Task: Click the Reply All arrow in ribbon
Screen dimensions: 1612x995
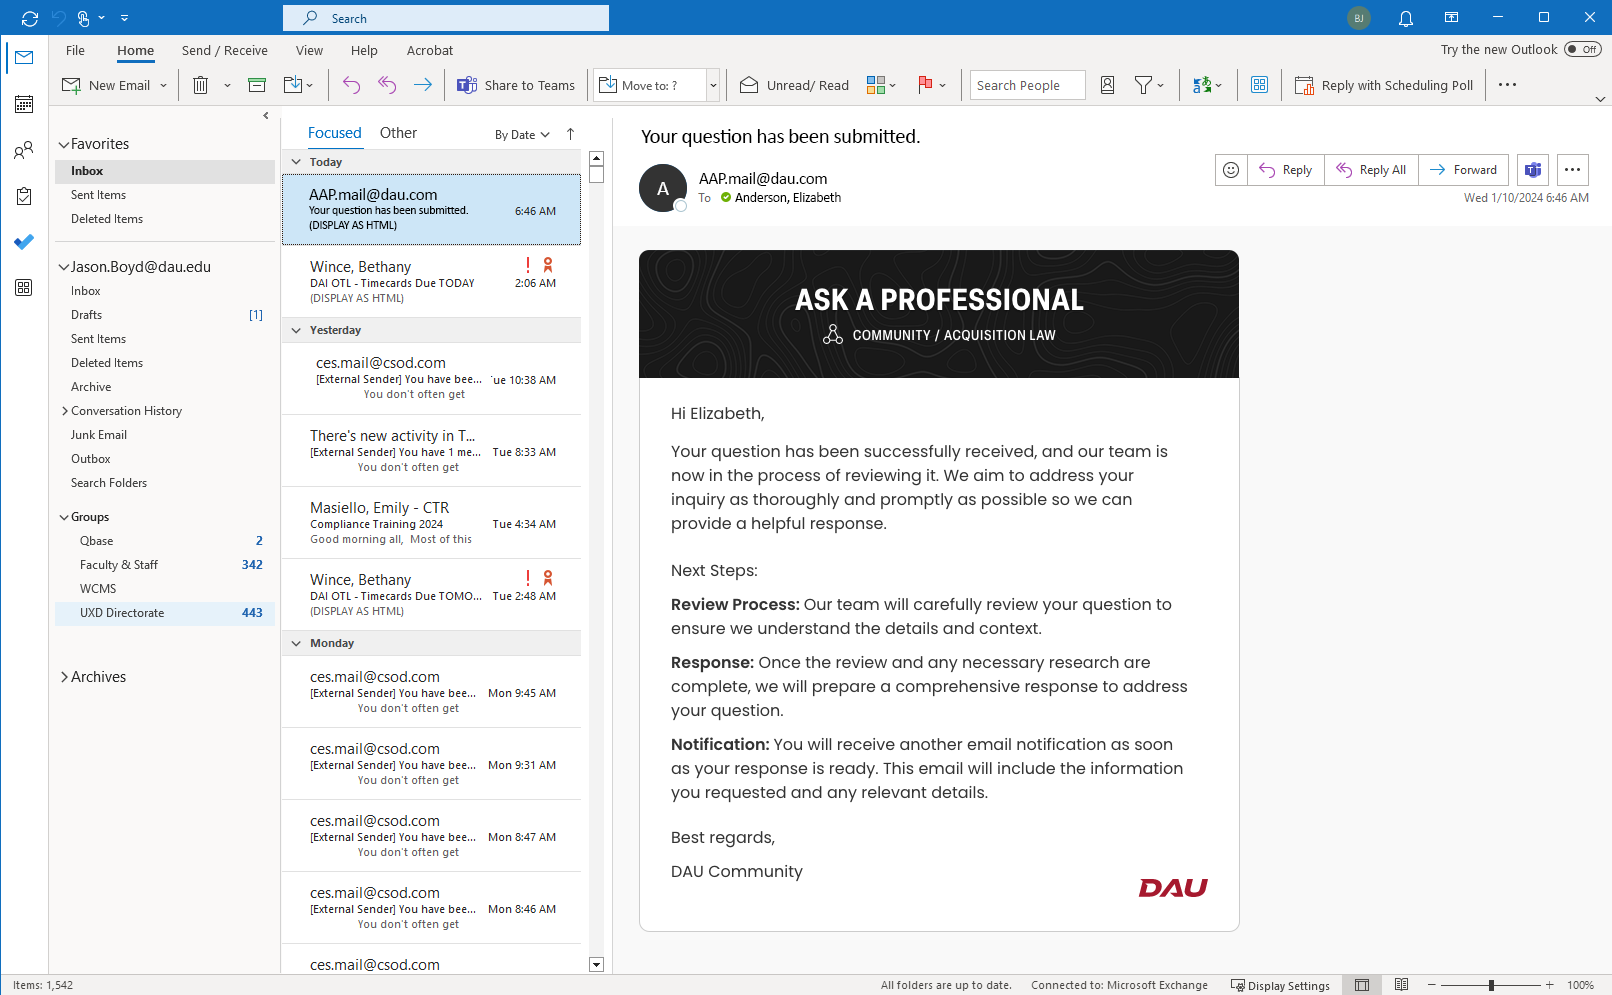Action: (x=387, y=85)
